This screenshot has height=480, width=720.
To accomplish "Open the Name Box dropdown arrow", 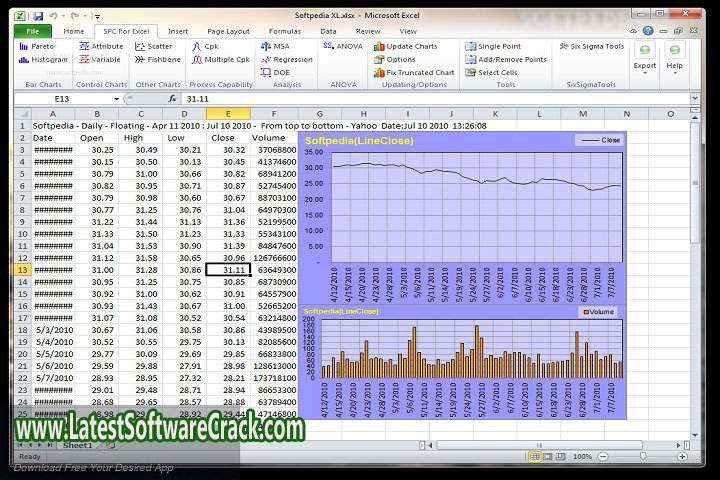I will (x=117, y=99).
